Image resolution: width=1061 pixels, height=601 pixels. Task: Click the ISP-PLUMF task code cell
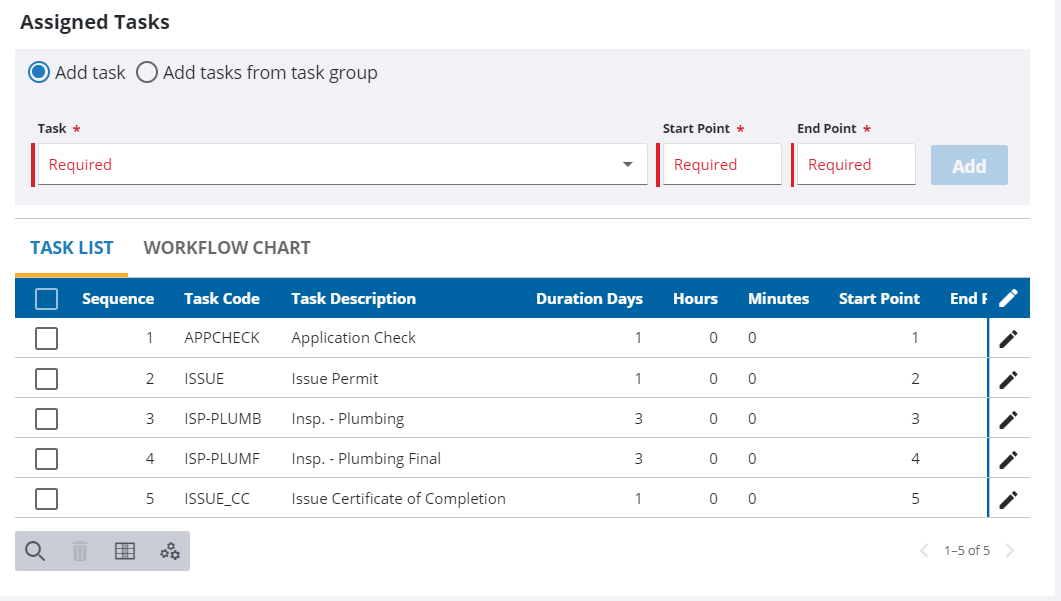222,459
